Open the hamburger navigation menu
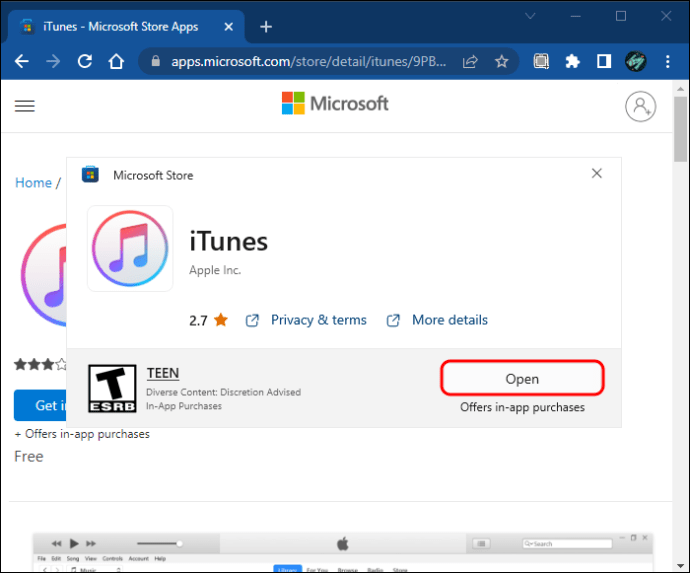Image resolution: width=690 pixels, height=573 pixels. (25, 106)
